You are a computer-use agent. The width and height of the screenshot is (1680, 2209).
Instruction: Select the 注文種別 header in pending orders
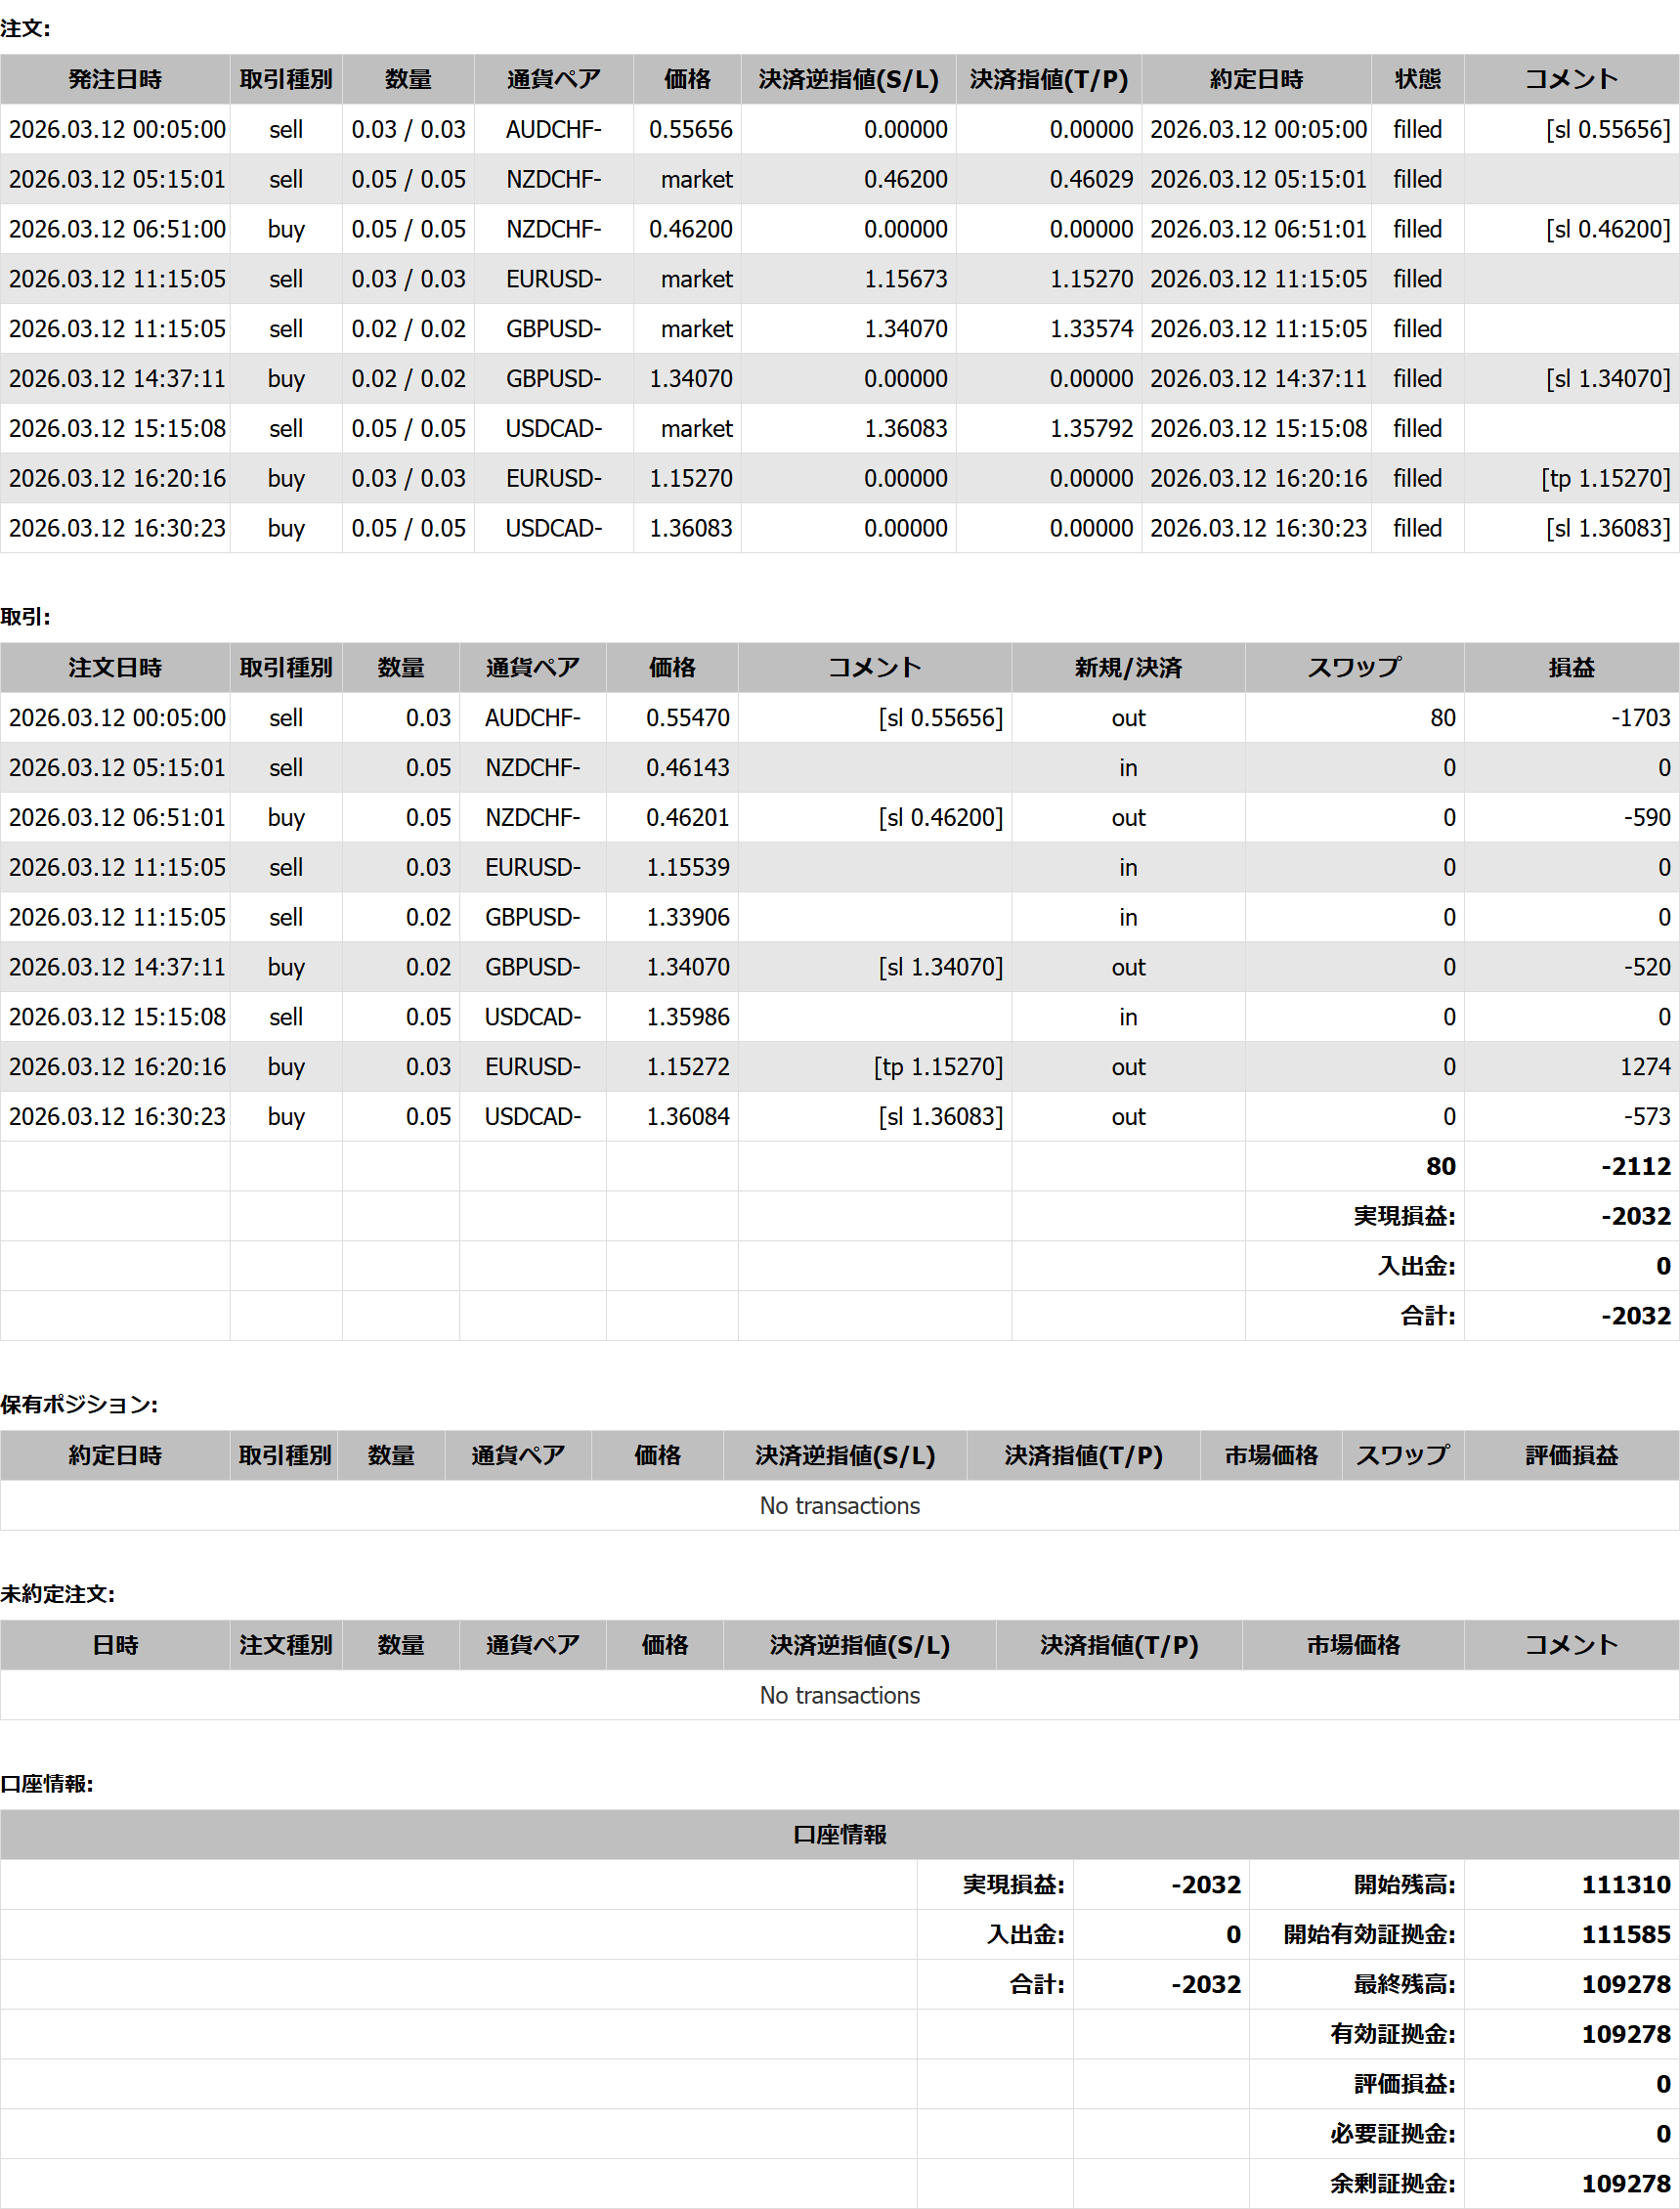[285, 1645]
